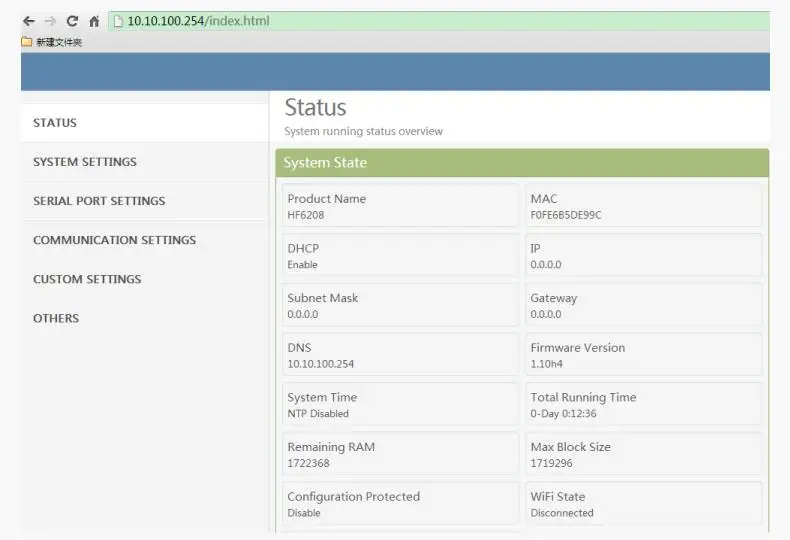Click the Firmware Version label
790x540 pixels.
pyautogui.click(x=577, y=348)
